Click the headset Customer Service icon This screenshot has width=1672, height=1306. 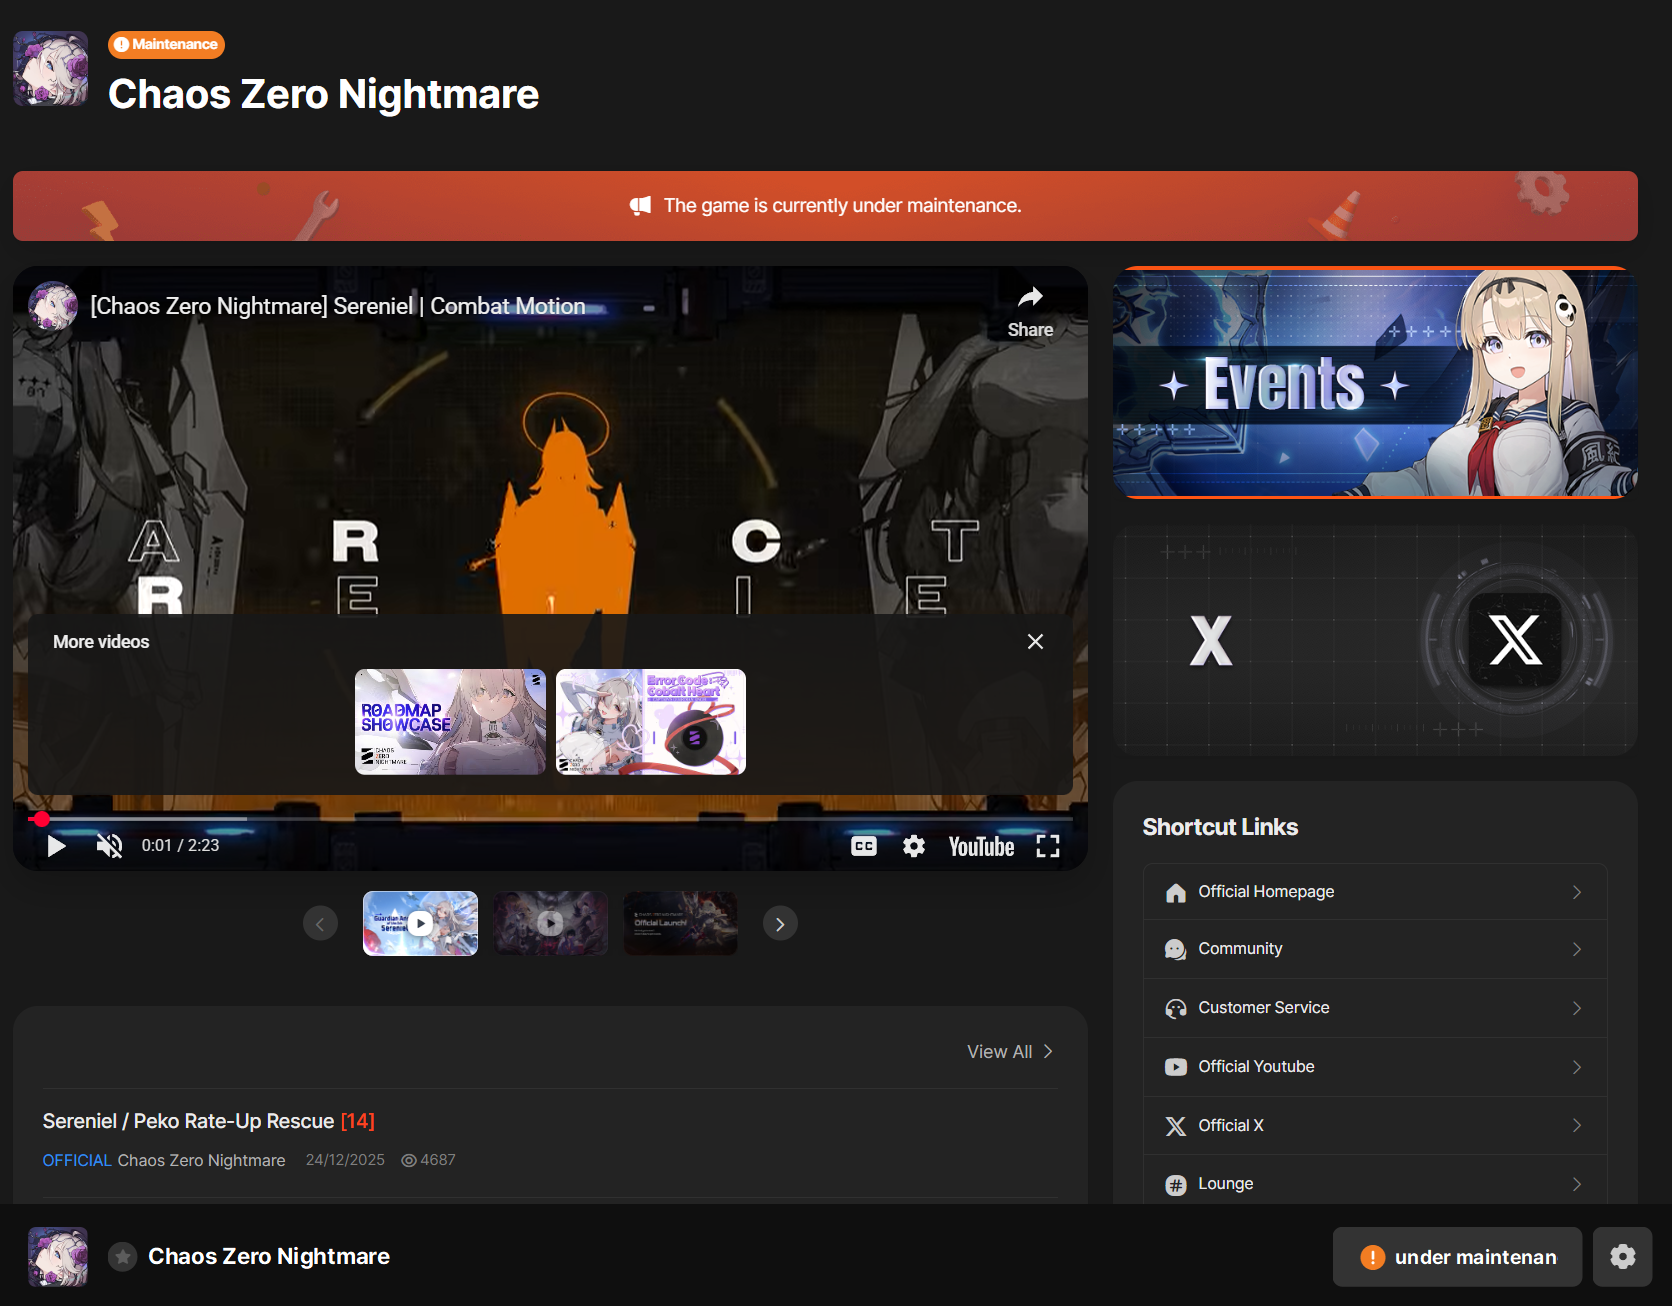[1176, 1008]
